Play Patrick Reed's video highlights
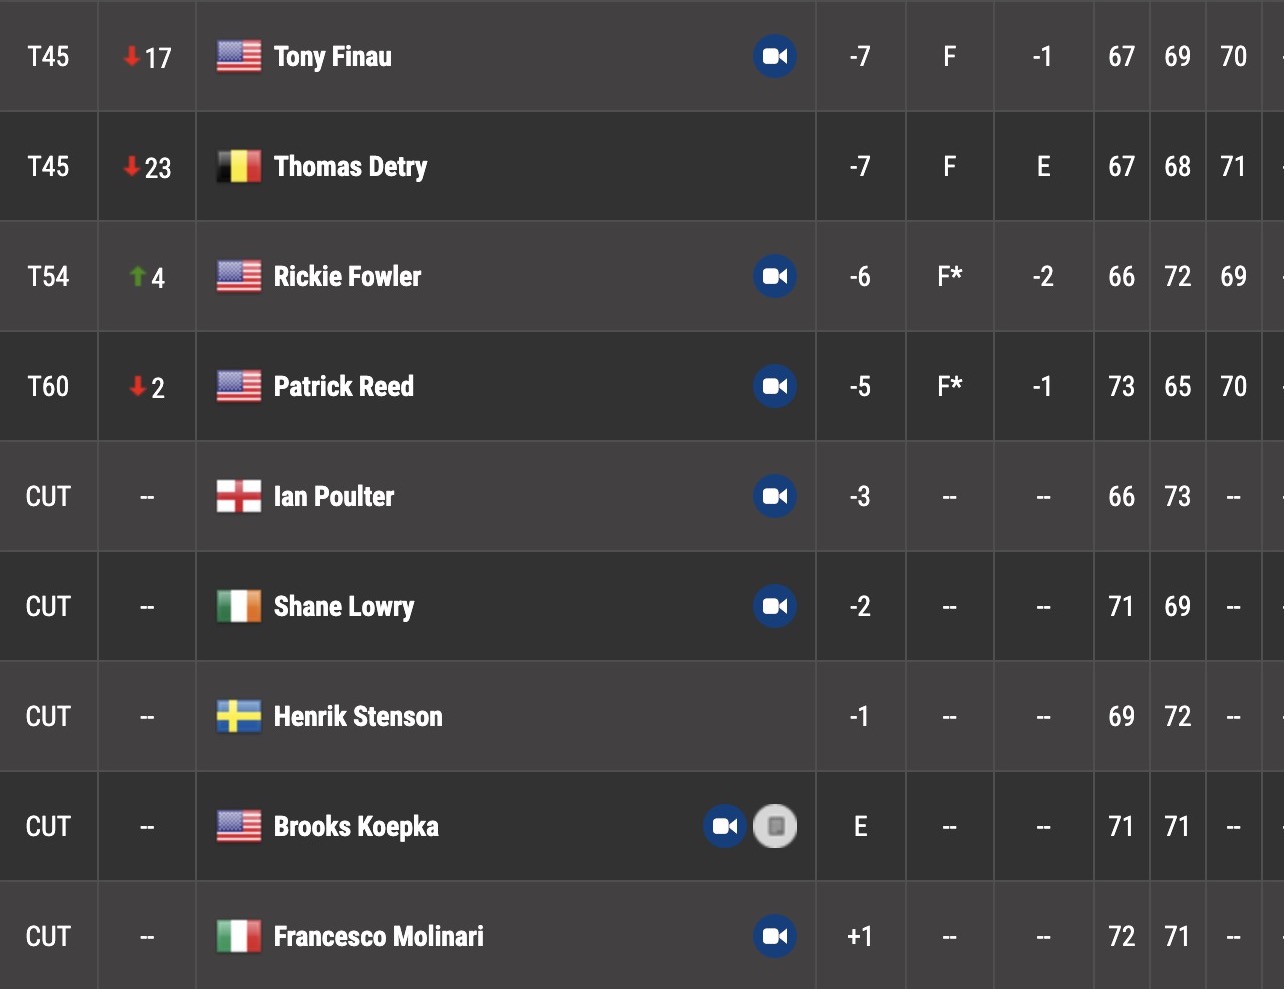Viewport: 1284px width, 989px height. 775,386
